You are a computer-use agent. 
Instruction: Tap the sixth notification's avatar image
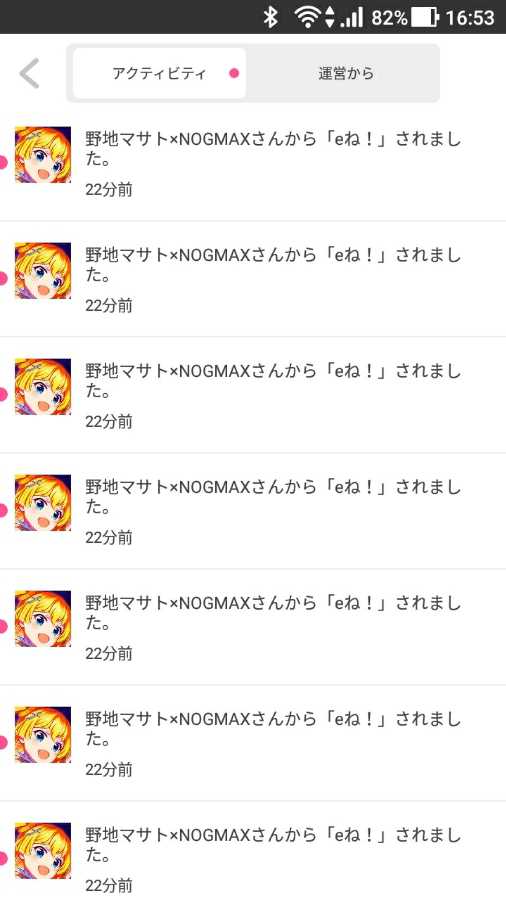tap(43, 735)
